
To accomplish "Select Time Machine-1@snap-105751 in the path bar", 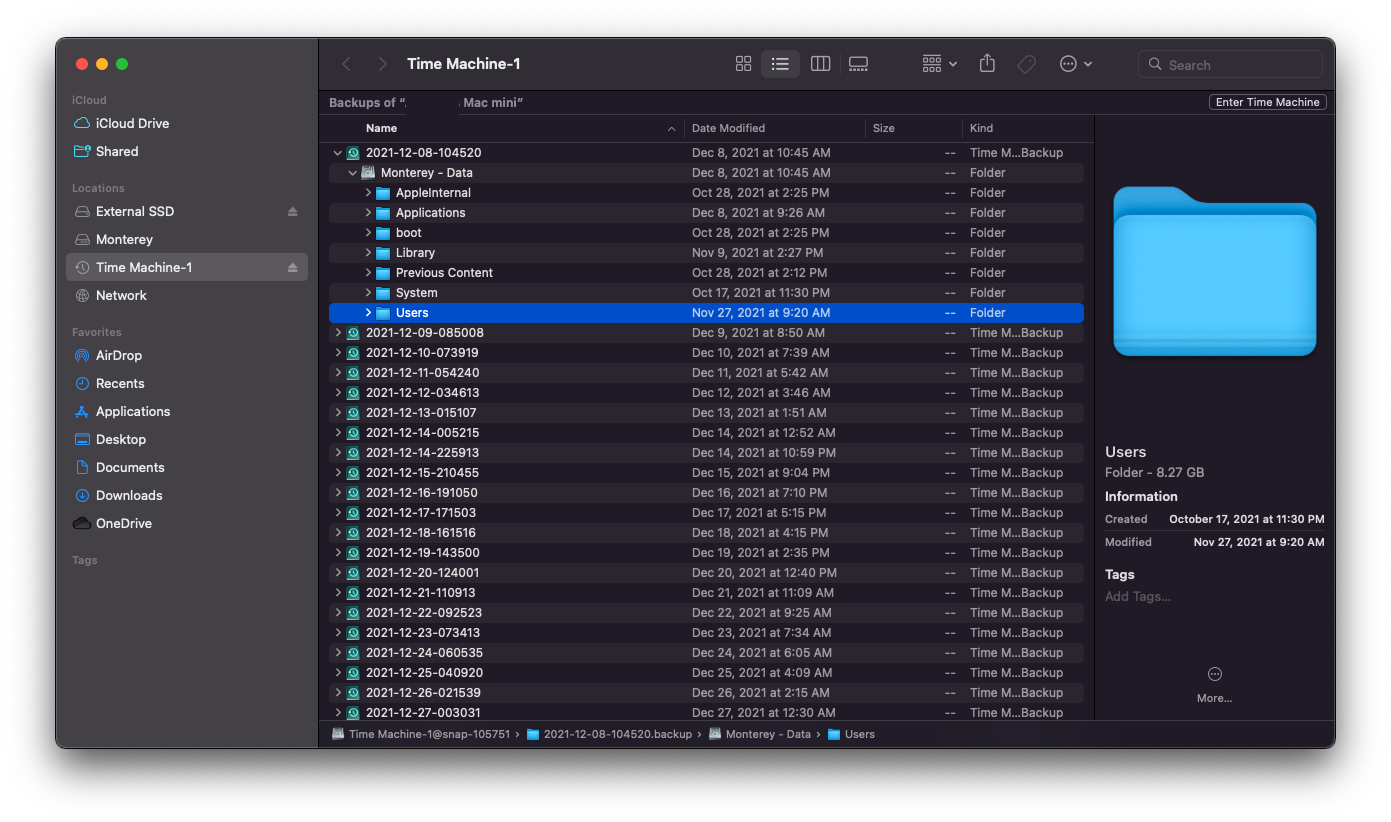I will click(x=421, y=734).
